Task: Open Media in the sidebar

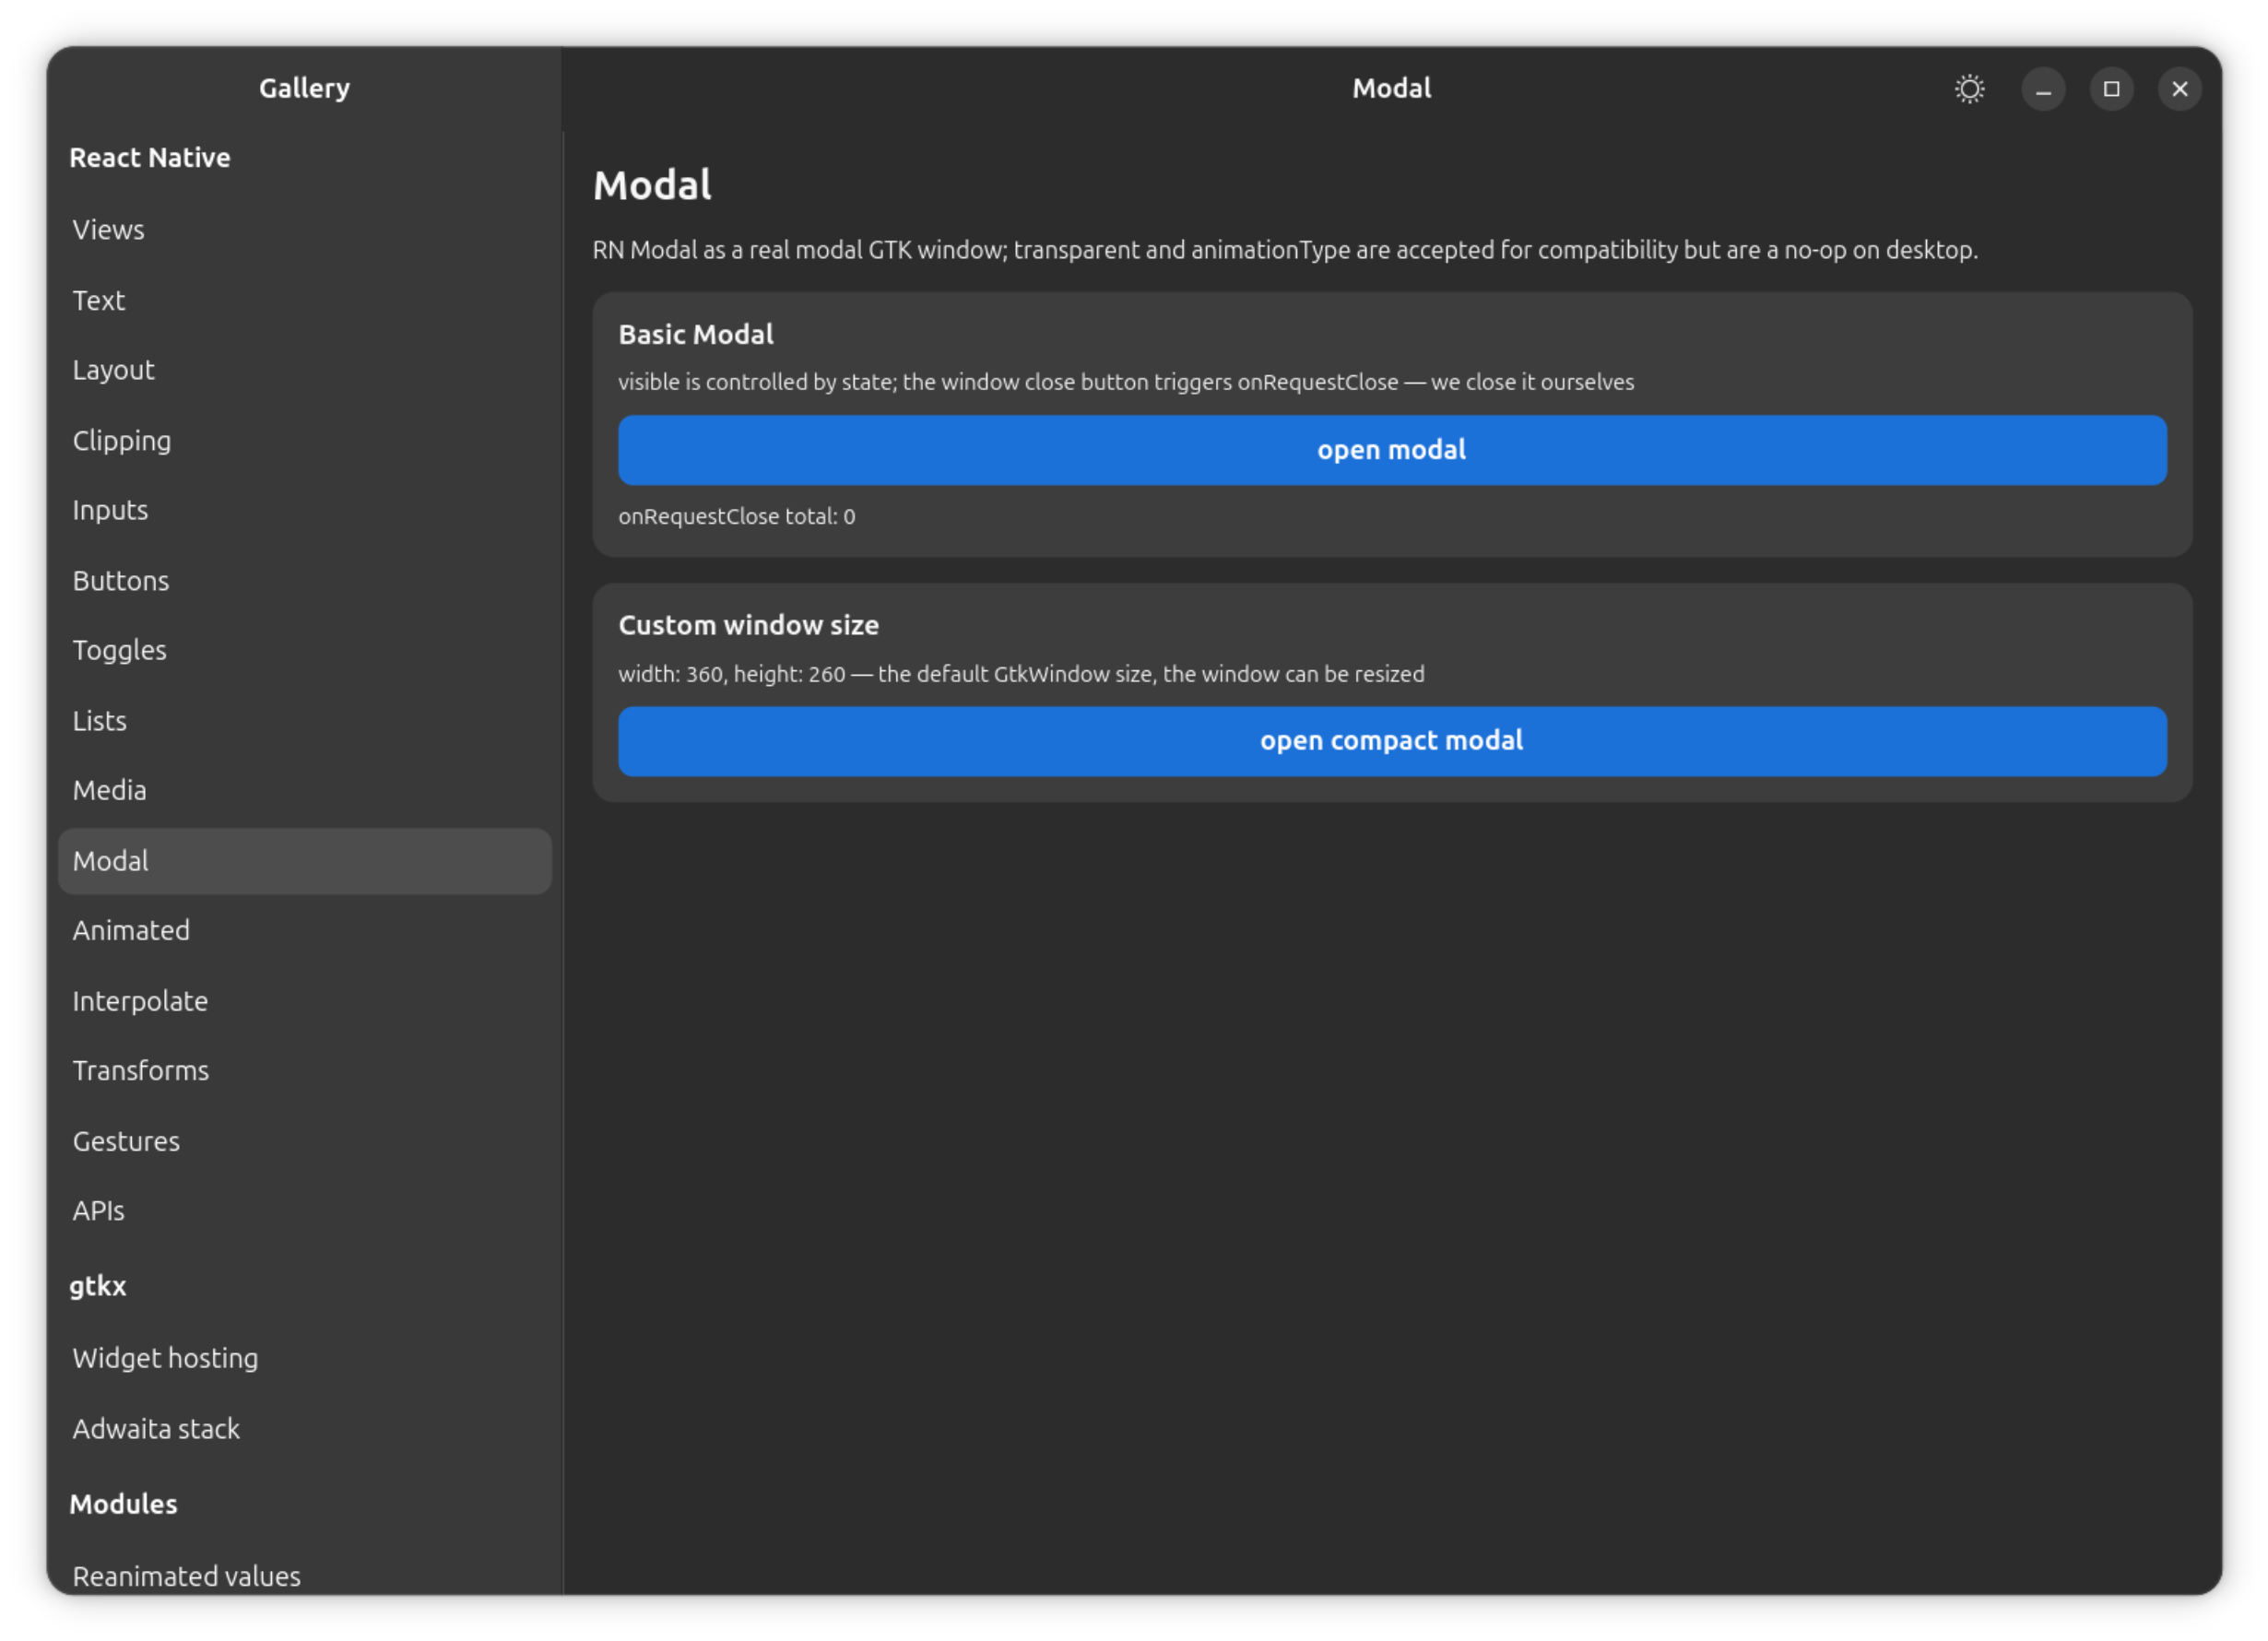Action: pyautogui.click(x=305, y=790)
